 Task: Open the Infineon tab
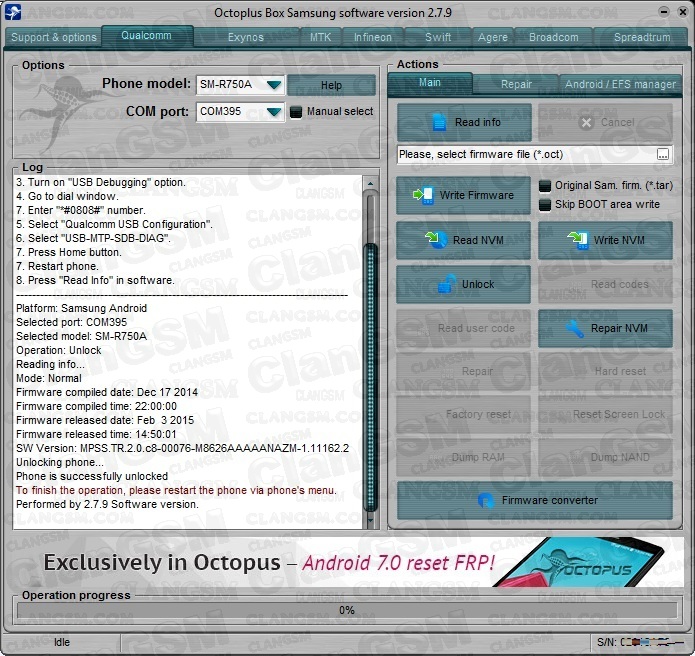pos(372,37)
